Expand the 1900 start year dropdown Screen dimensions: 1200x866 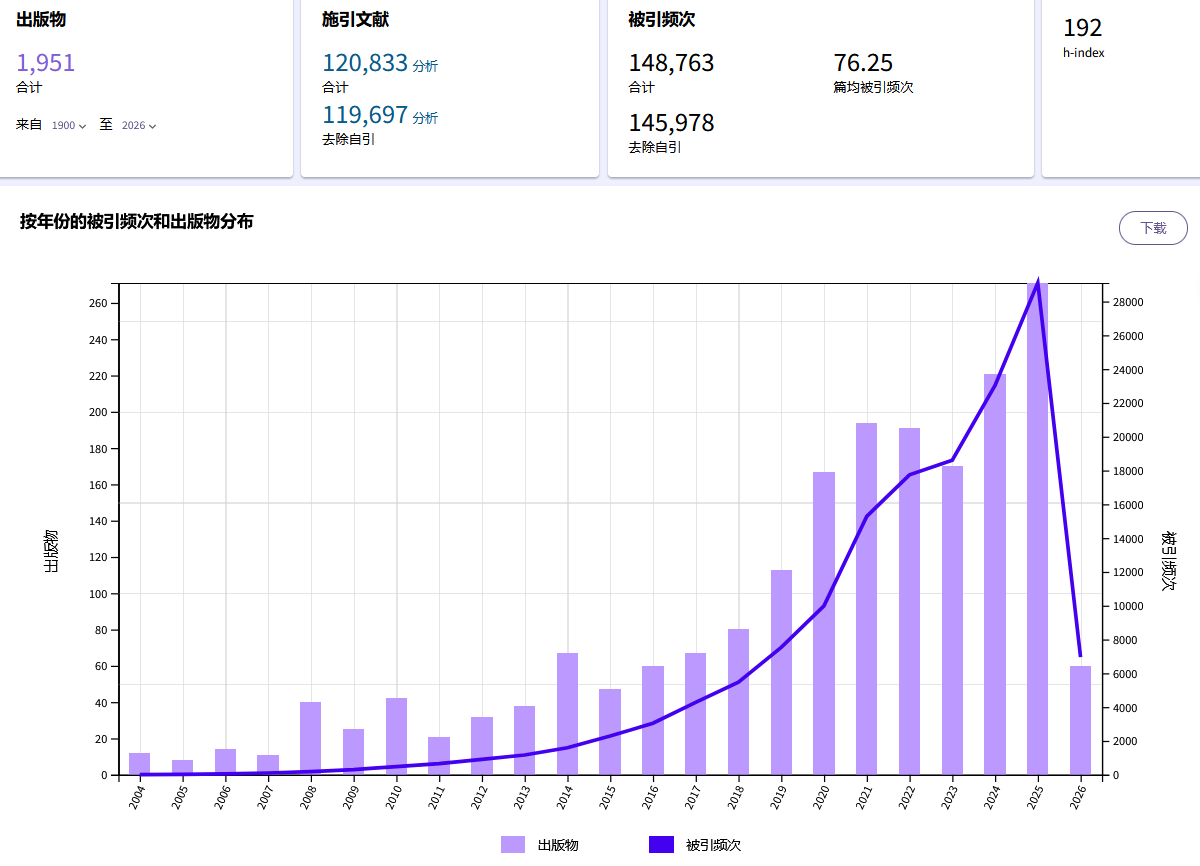pyautogui.click(x=69, y=126)
